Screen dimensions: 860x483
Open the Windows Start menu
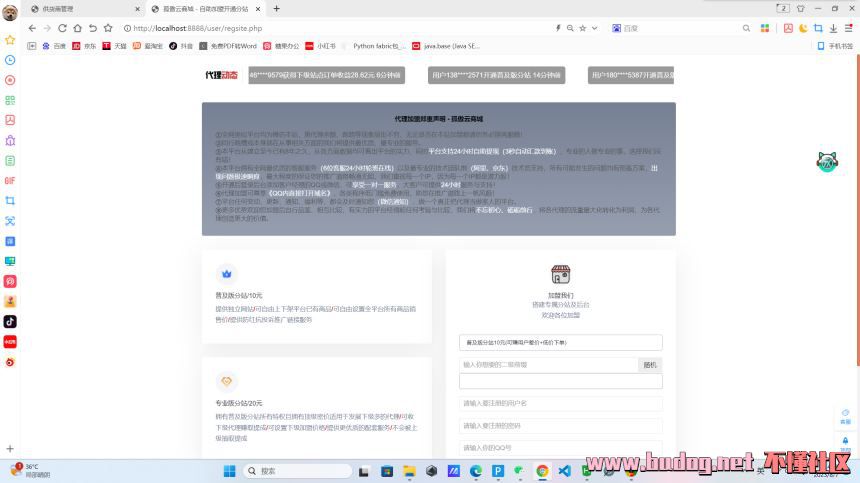tap(229, 471)
